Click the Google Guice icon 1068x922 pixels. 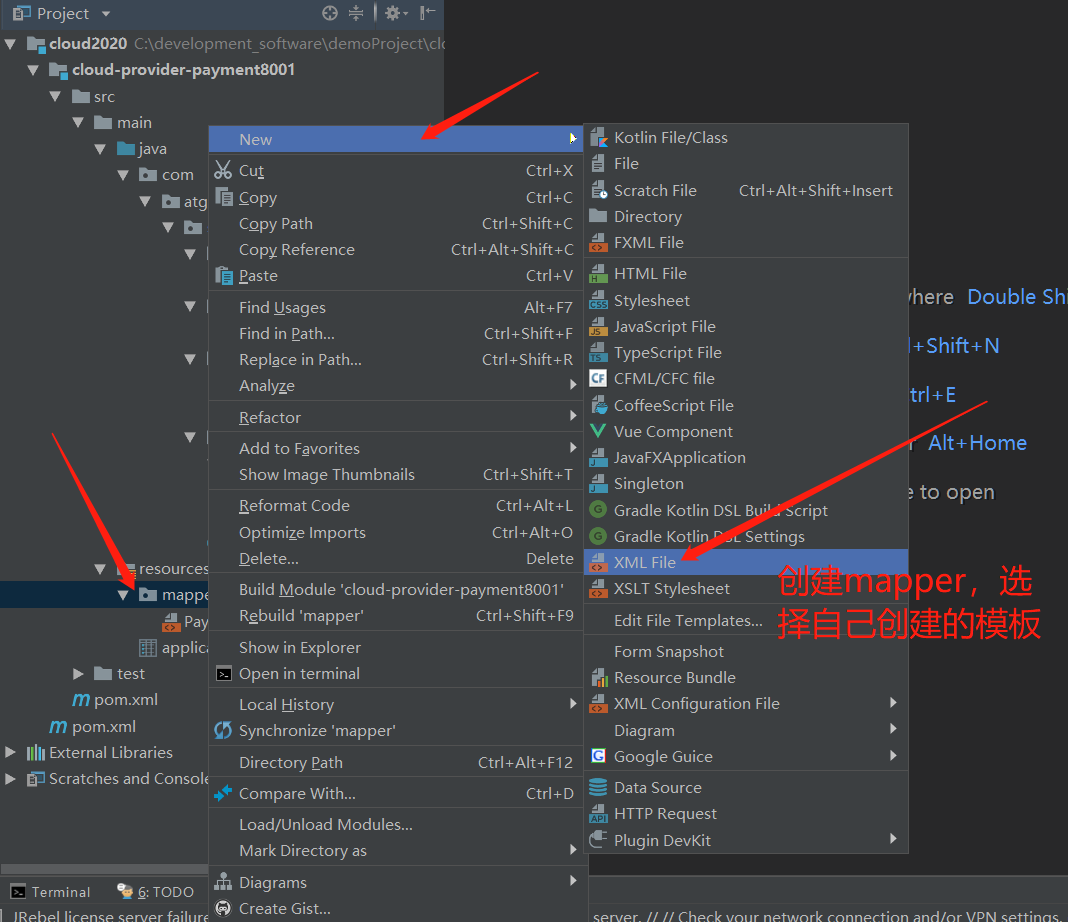599,757
